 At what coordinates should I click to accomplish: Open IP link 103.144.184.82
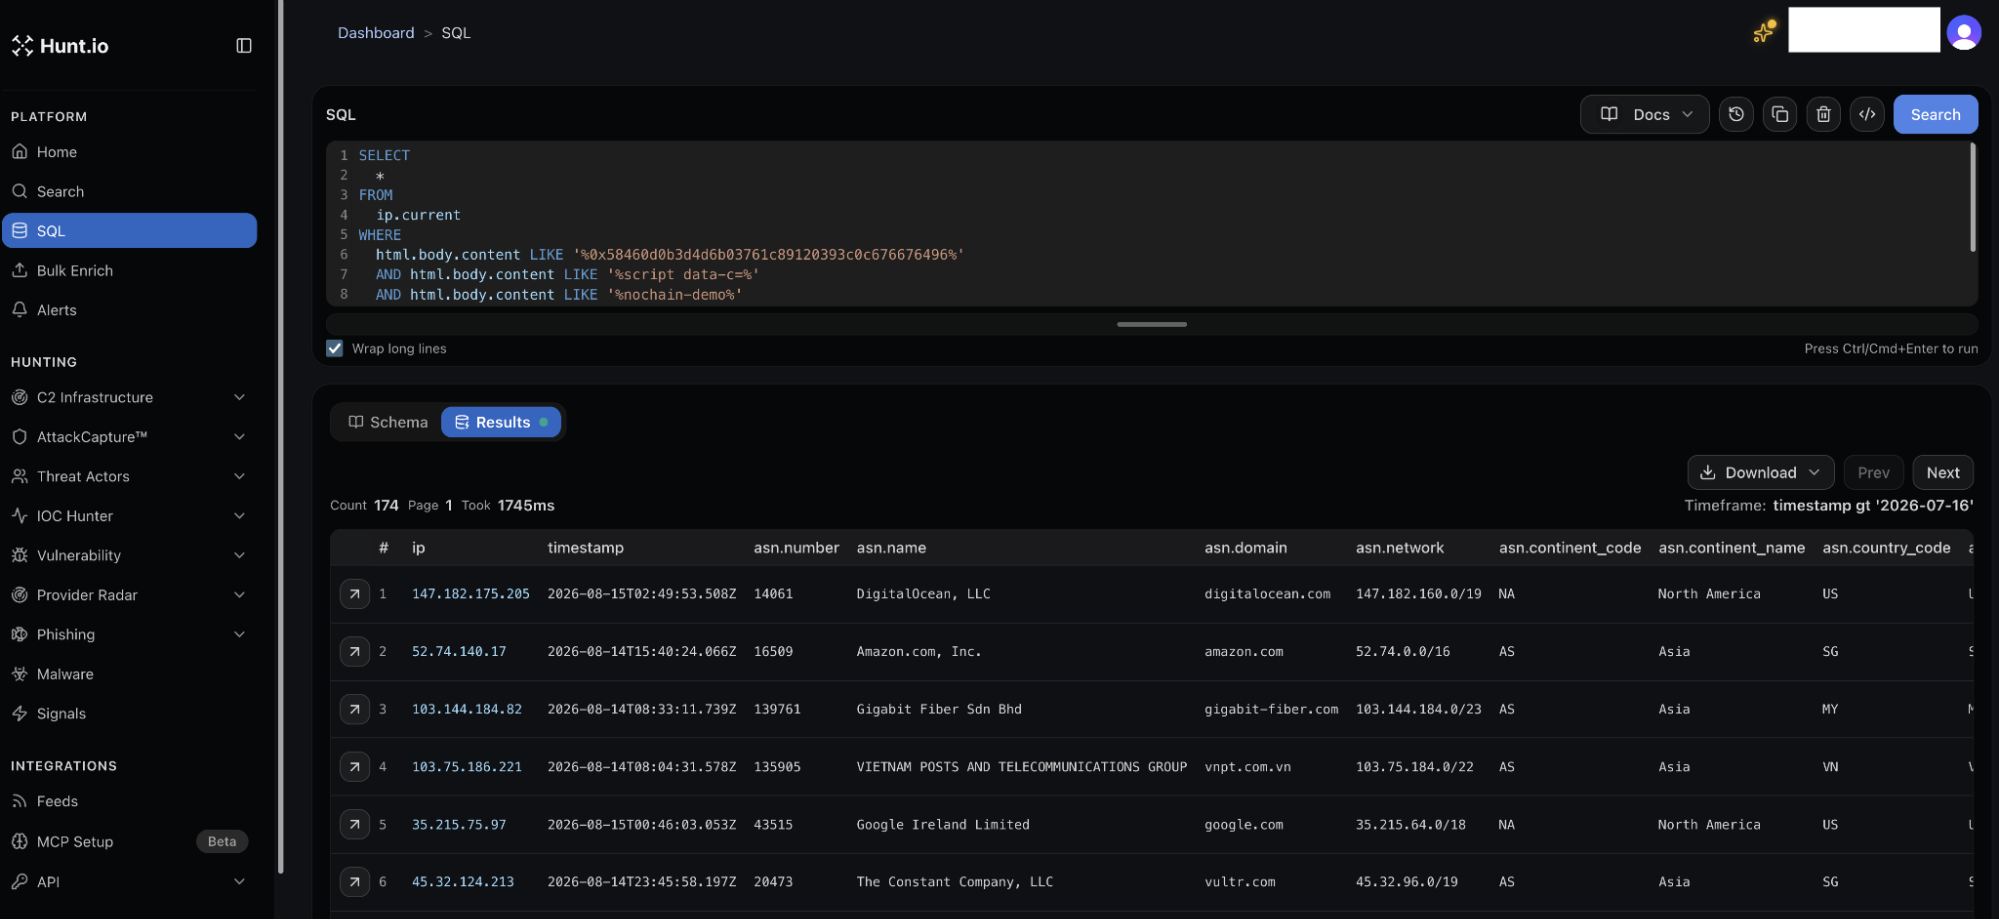point(467,710)
